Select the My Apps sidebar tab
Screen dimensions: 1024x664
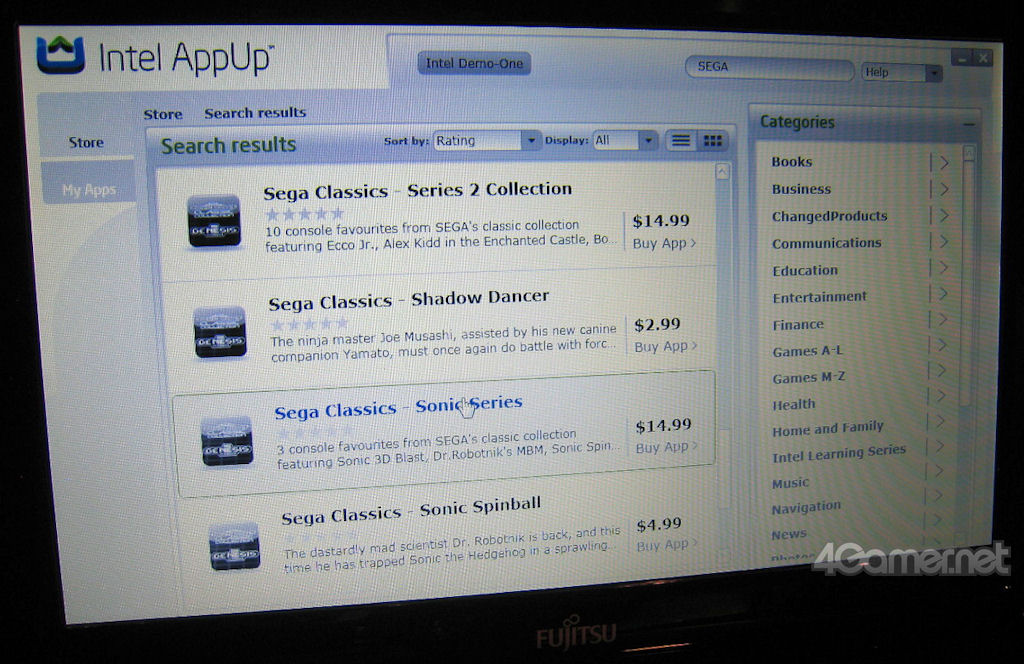89,189
